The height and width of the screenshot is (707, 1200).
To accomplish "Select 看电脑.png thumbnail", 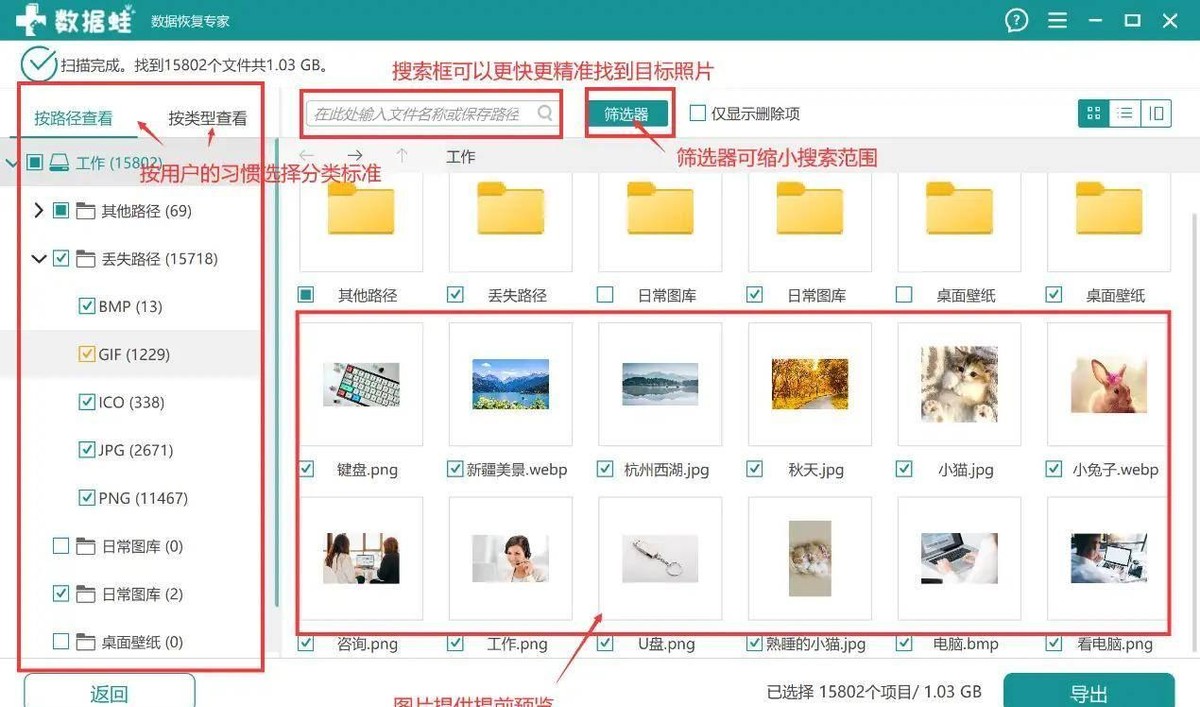I will (1109, 558).
